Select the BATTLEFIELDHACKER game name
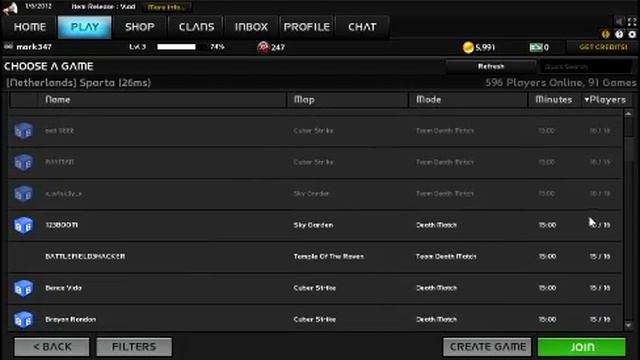This screenshot has height=360, width=640. click(85, 256)
